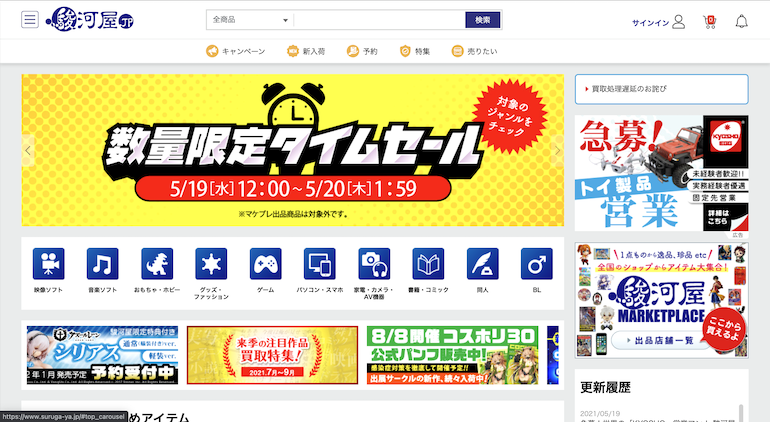
Task: Click the 更新履歴 heading
Action: [x=605, y=388]
